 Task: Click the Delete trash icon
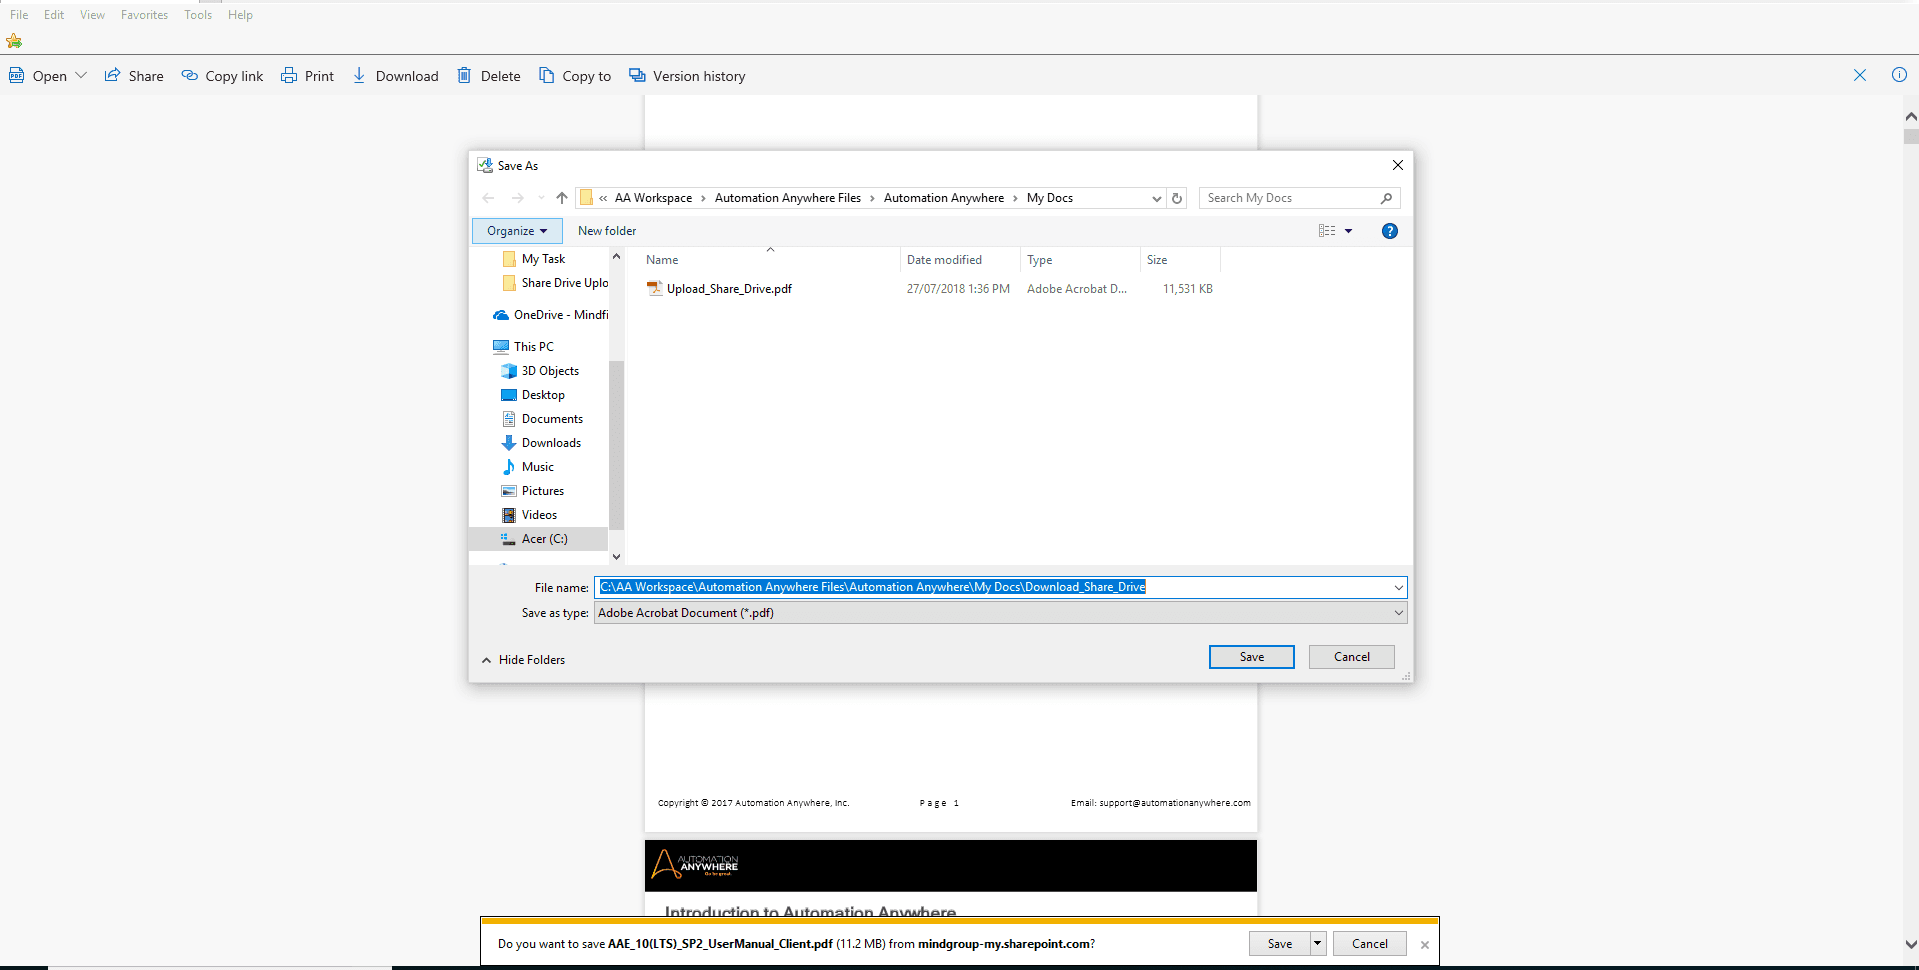pos(464,75)
